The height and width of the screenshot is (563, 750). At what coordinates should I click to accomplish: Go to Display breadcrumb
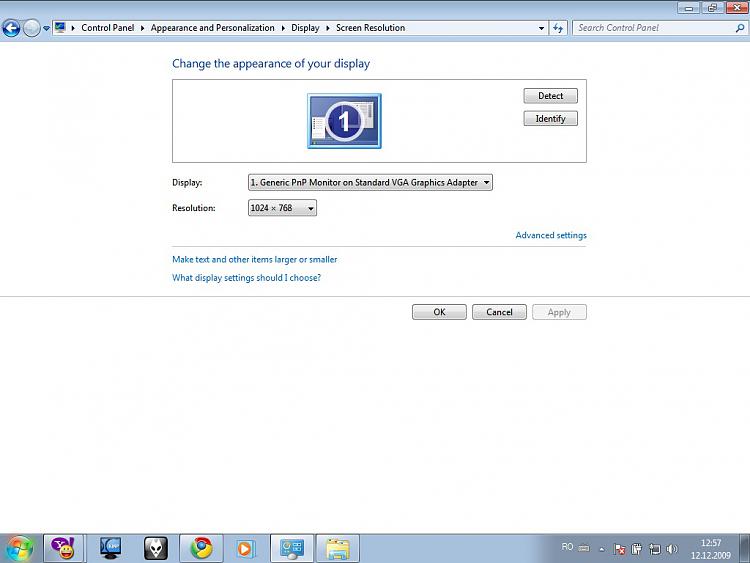click(305, 28)
